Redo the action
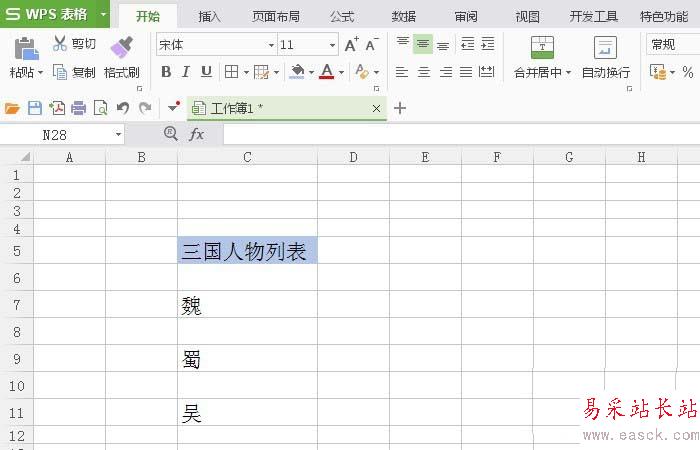The image size is (700, 450). (145, 108)
